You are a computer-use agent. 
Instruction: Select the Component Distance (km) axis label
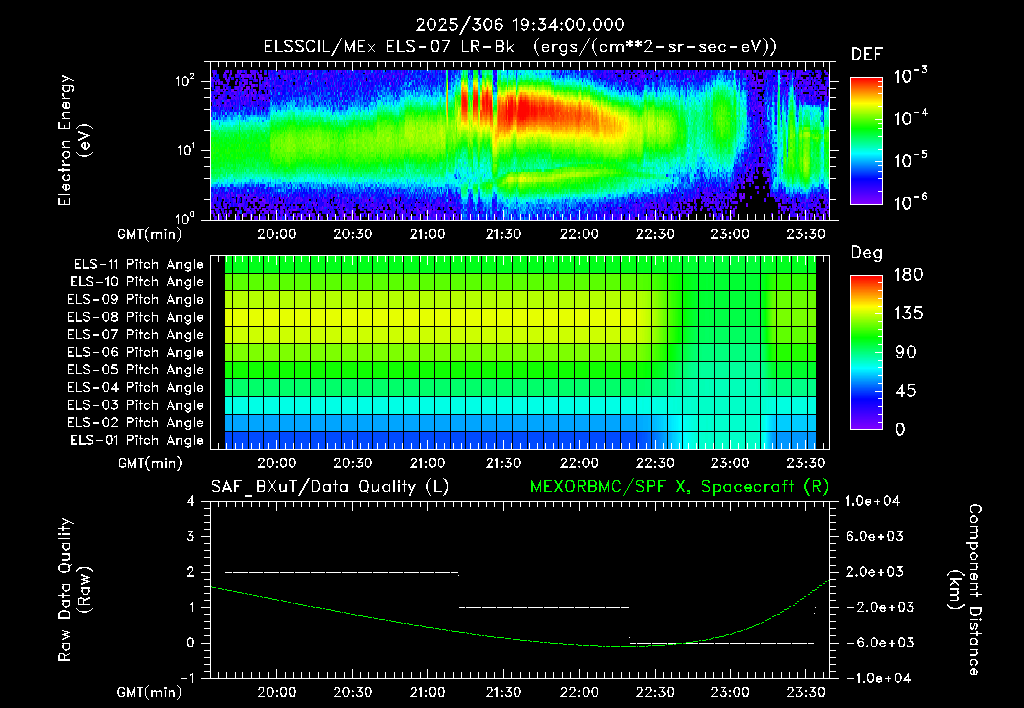pos(965,589)
